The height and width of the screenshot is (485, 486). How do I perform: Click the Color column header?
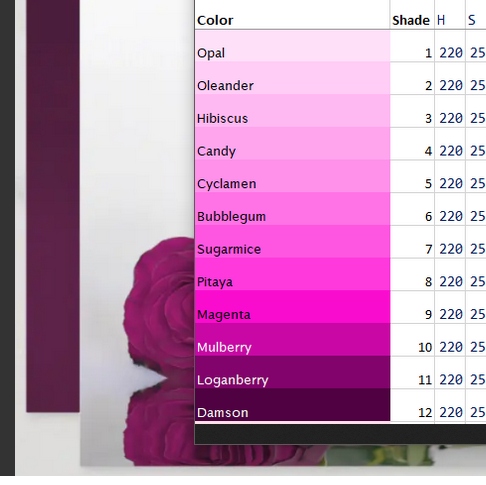[x=215, y=20]
